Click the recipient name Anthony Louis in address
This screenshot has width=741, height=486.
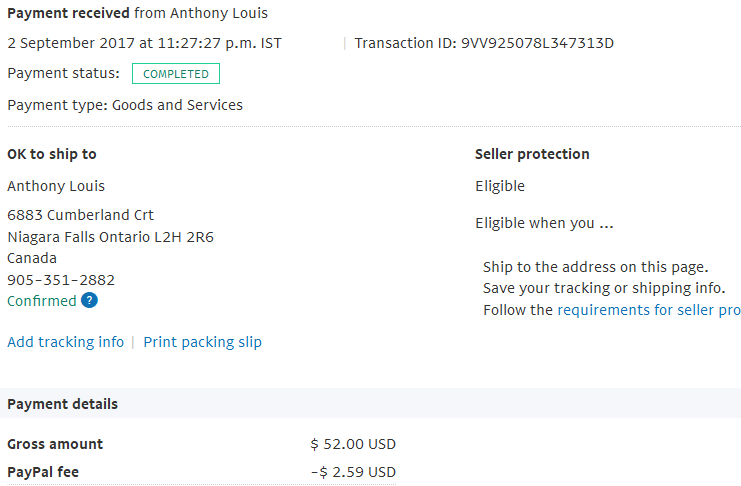pos(56,186)
